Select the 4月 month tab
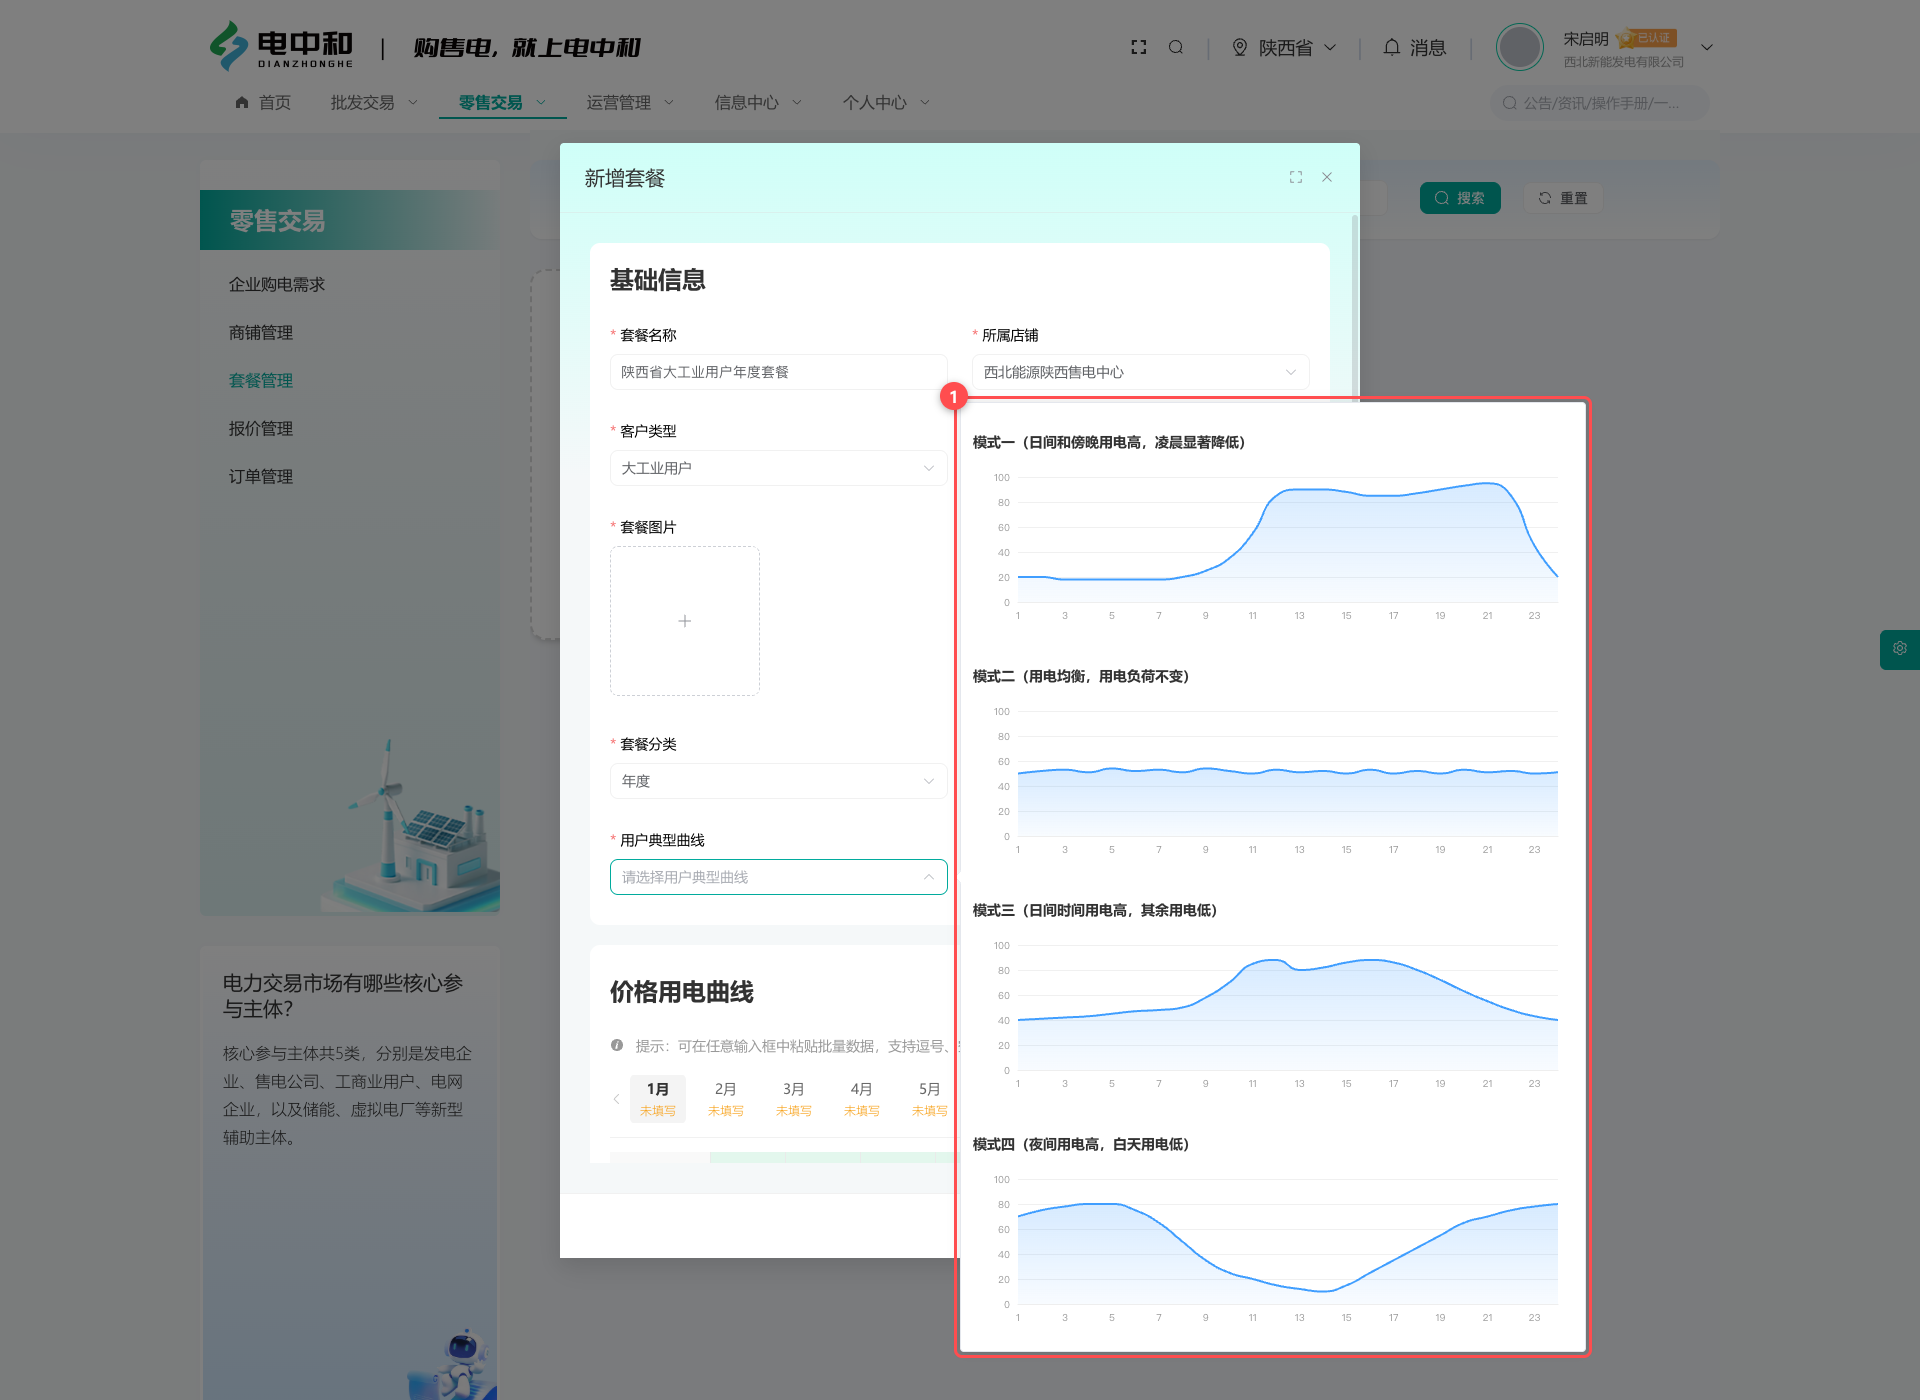The height and width of the screenshot is (1400, 1920). coord(862,1099)
